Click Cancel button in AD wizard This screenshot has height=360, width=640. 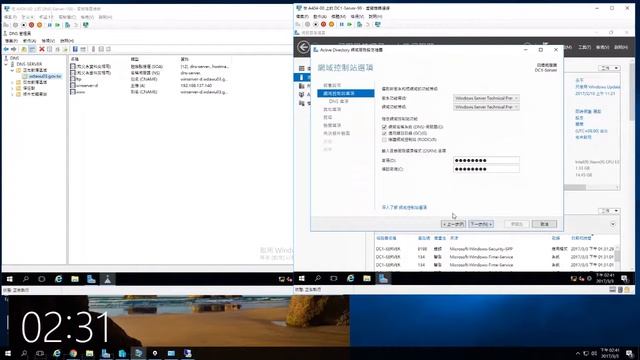pos(544,224)
